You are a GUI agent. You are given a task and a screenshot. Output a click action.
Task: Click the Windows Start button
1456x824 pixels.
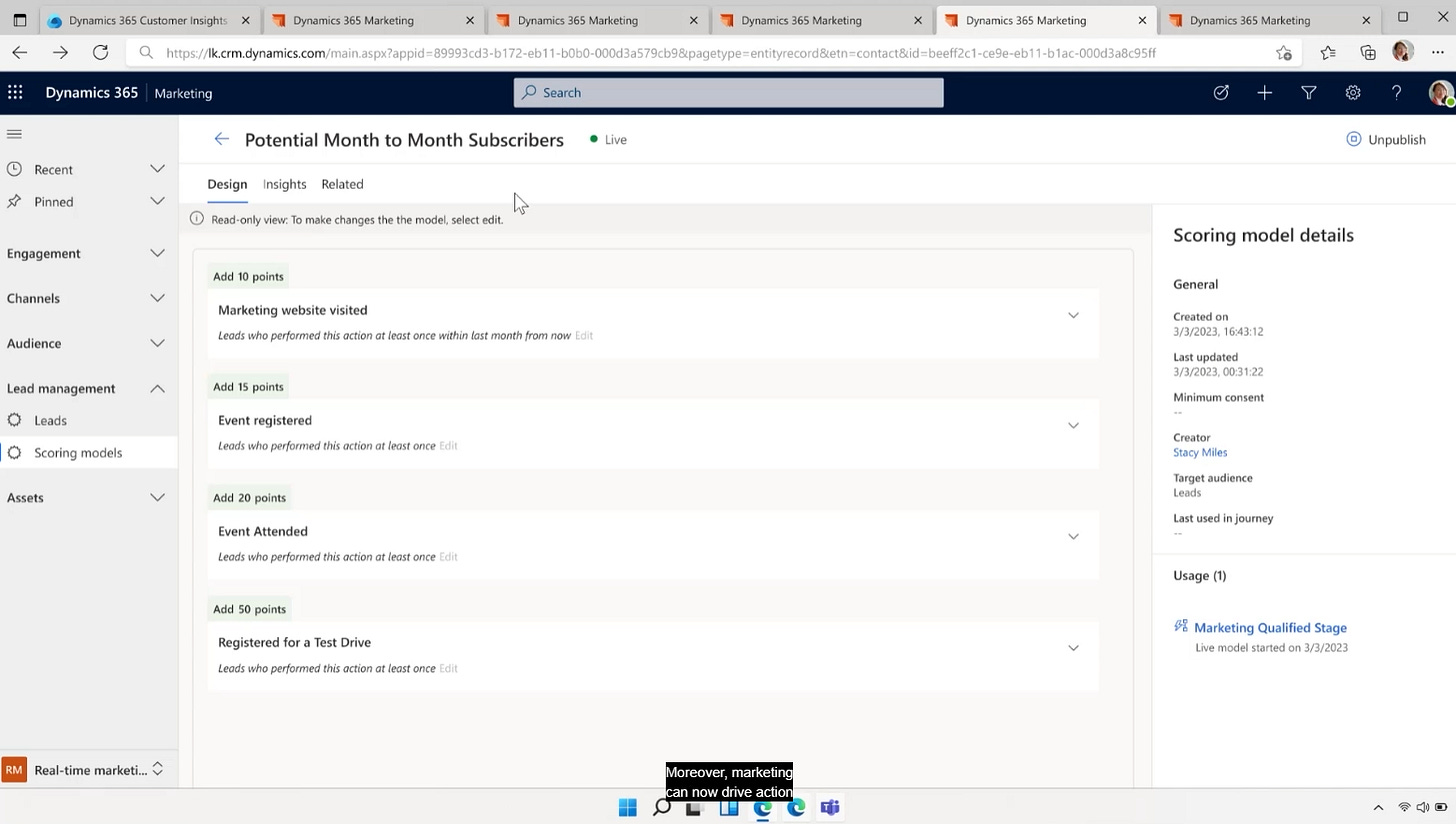pyautogui.click(x=628, y=807)
